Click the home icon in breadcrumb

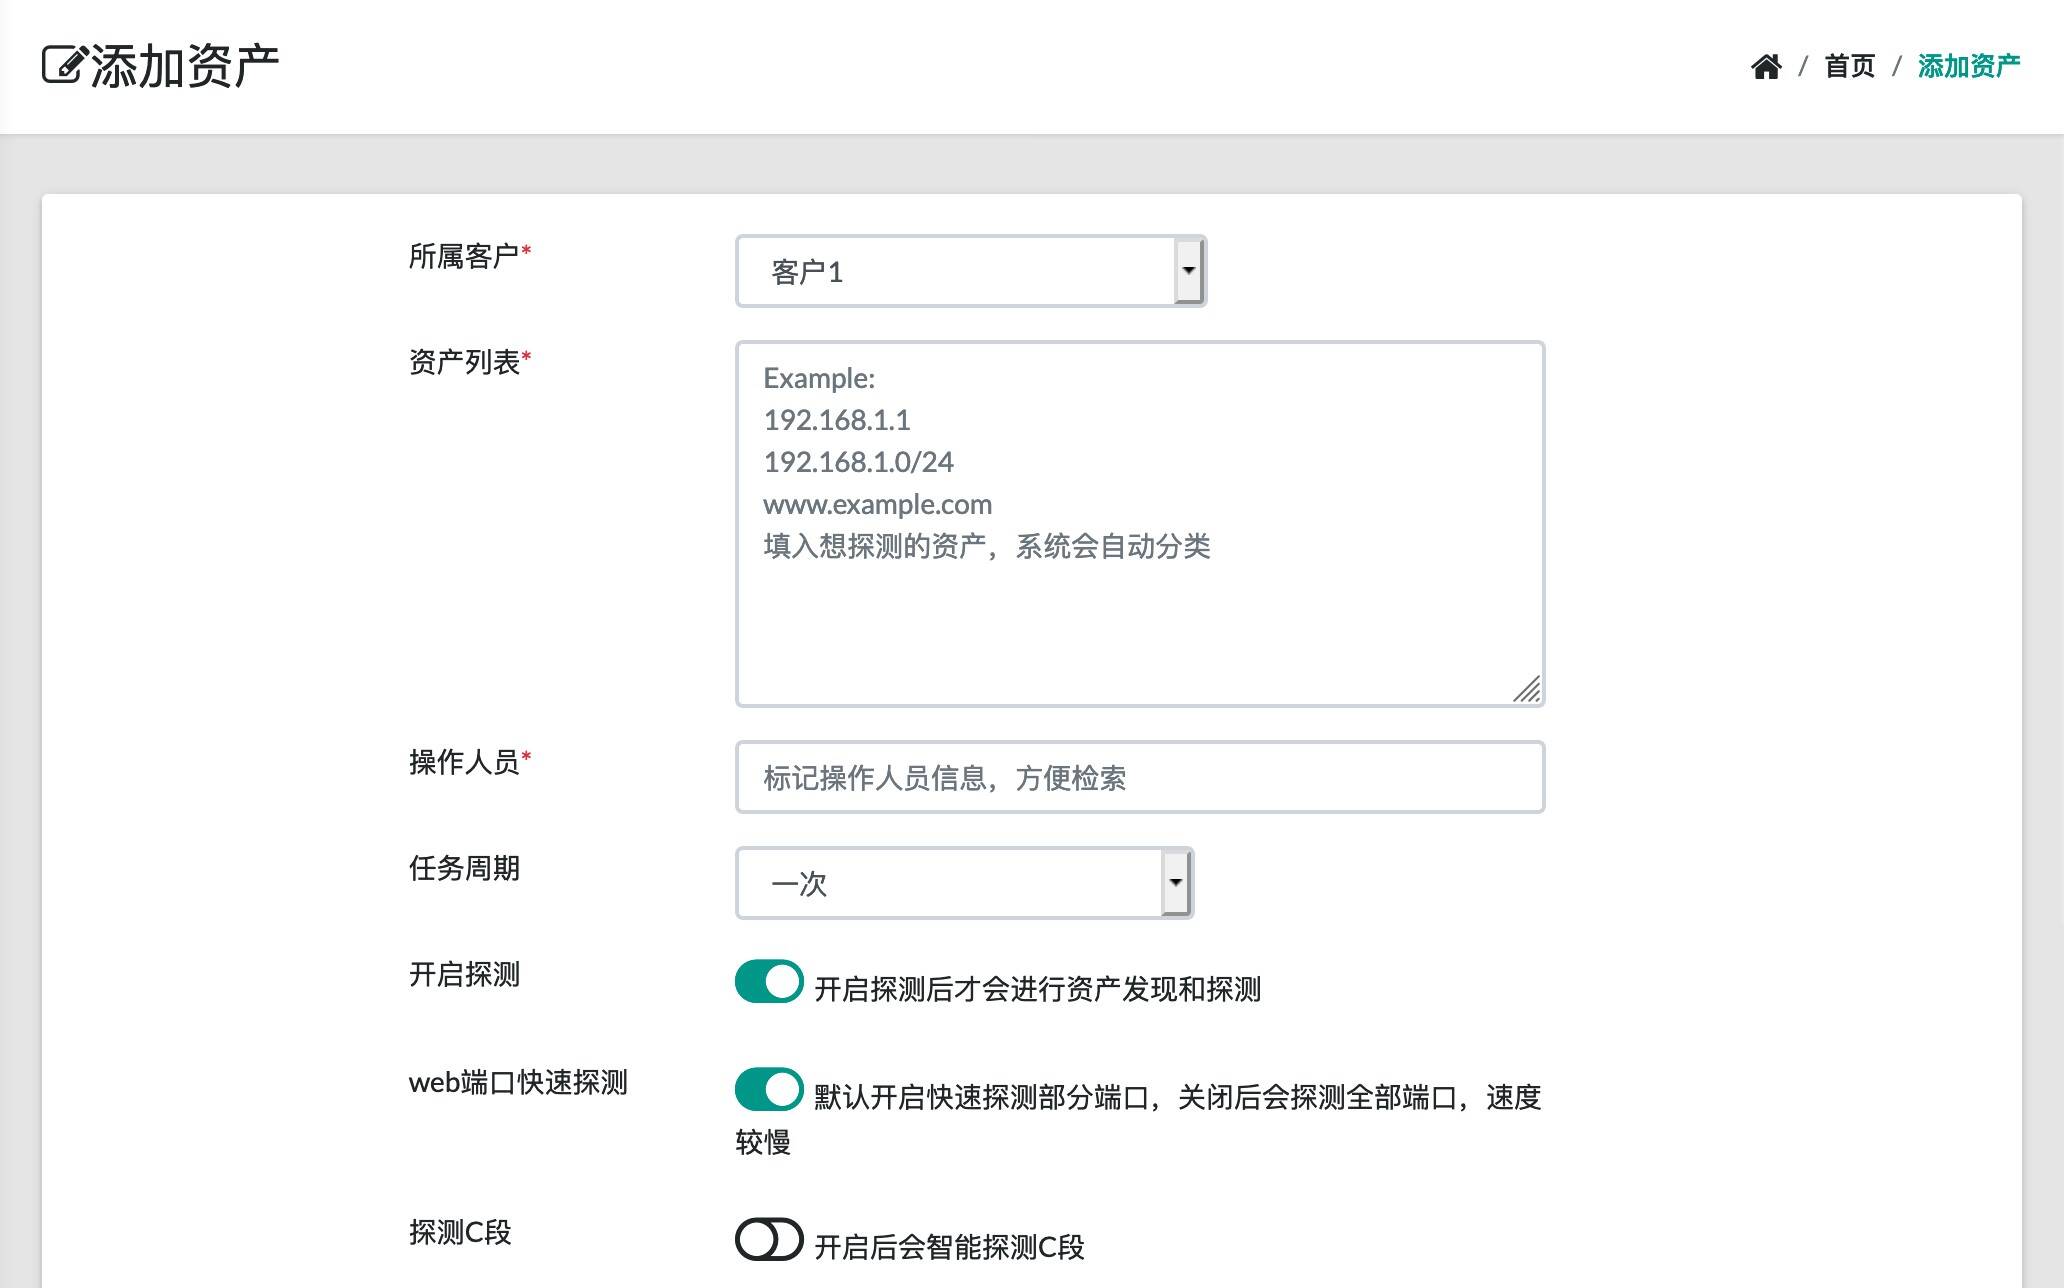click(1766, 66)
